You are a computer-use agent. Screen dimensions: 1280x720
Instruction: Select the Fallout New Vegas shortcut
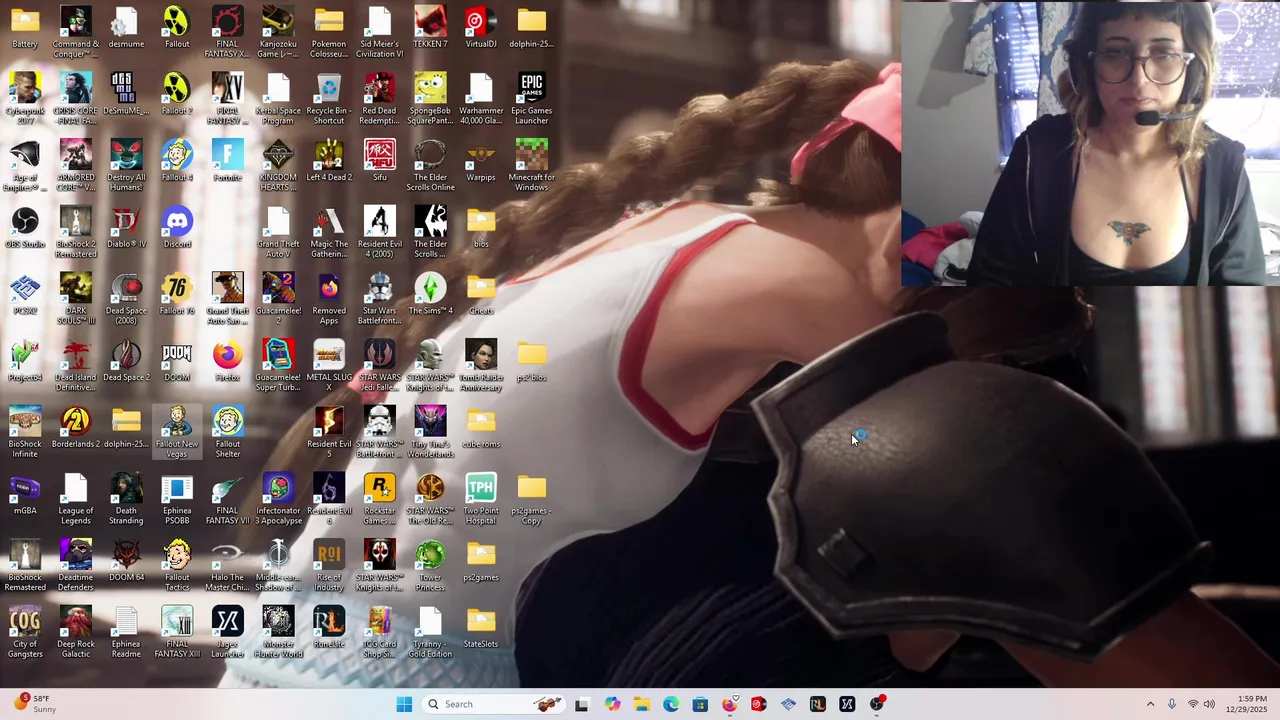coord(177,432)
